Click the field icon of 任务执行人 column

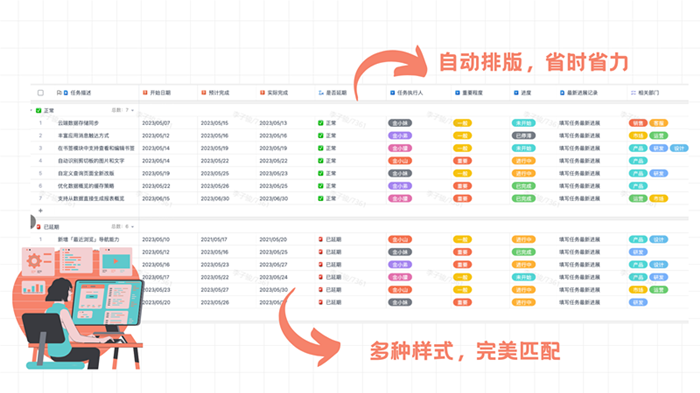point(392,93)
